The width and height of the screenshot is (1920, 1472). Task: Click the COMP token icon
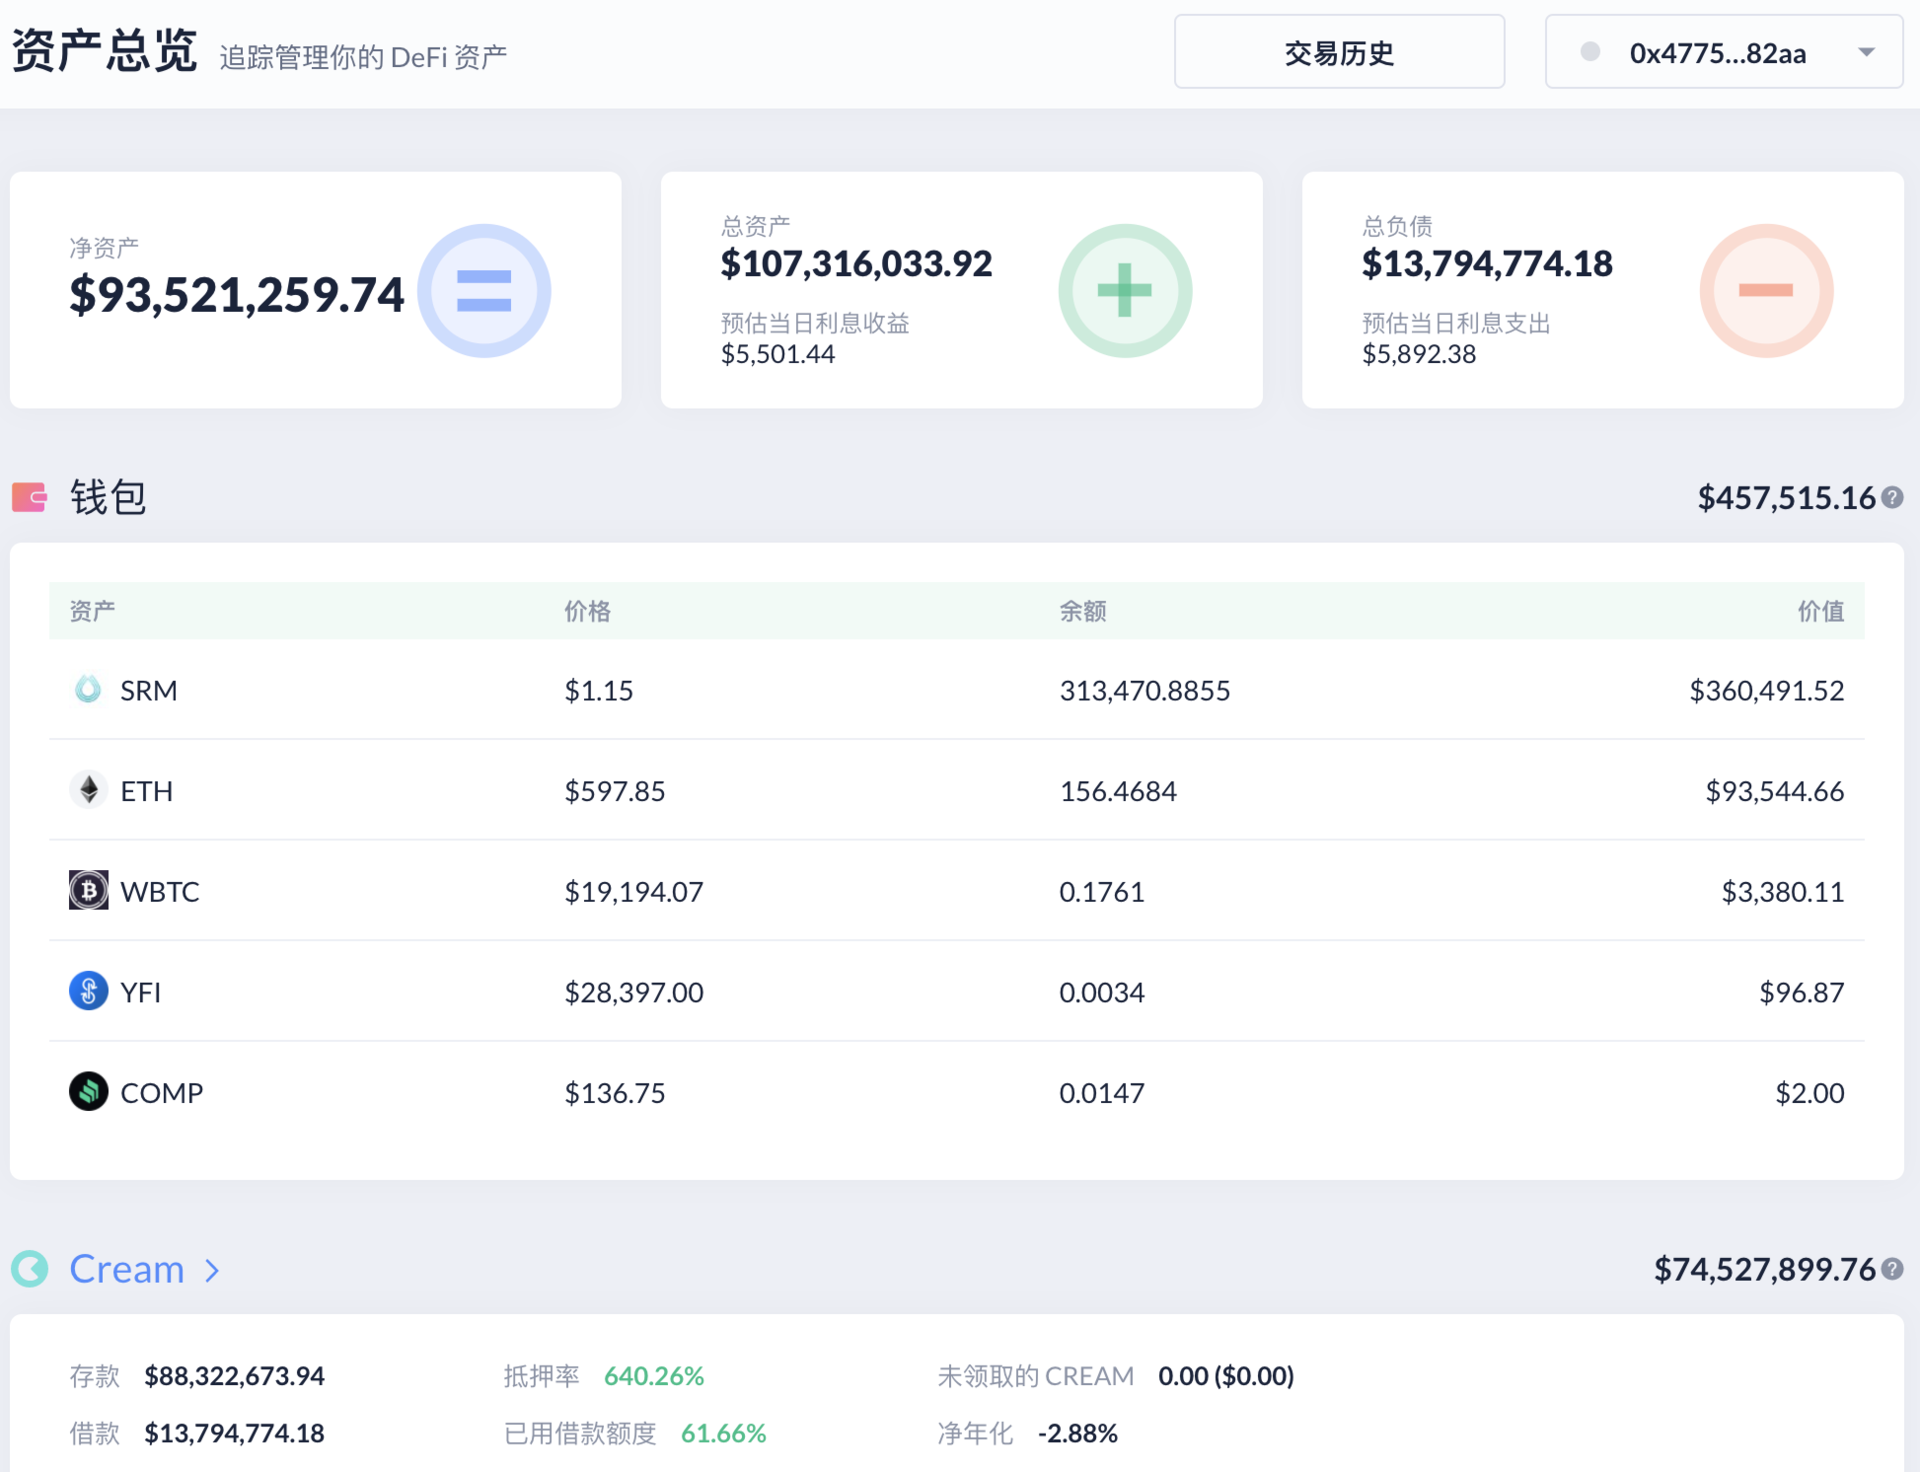click(x=88, y=1092)
